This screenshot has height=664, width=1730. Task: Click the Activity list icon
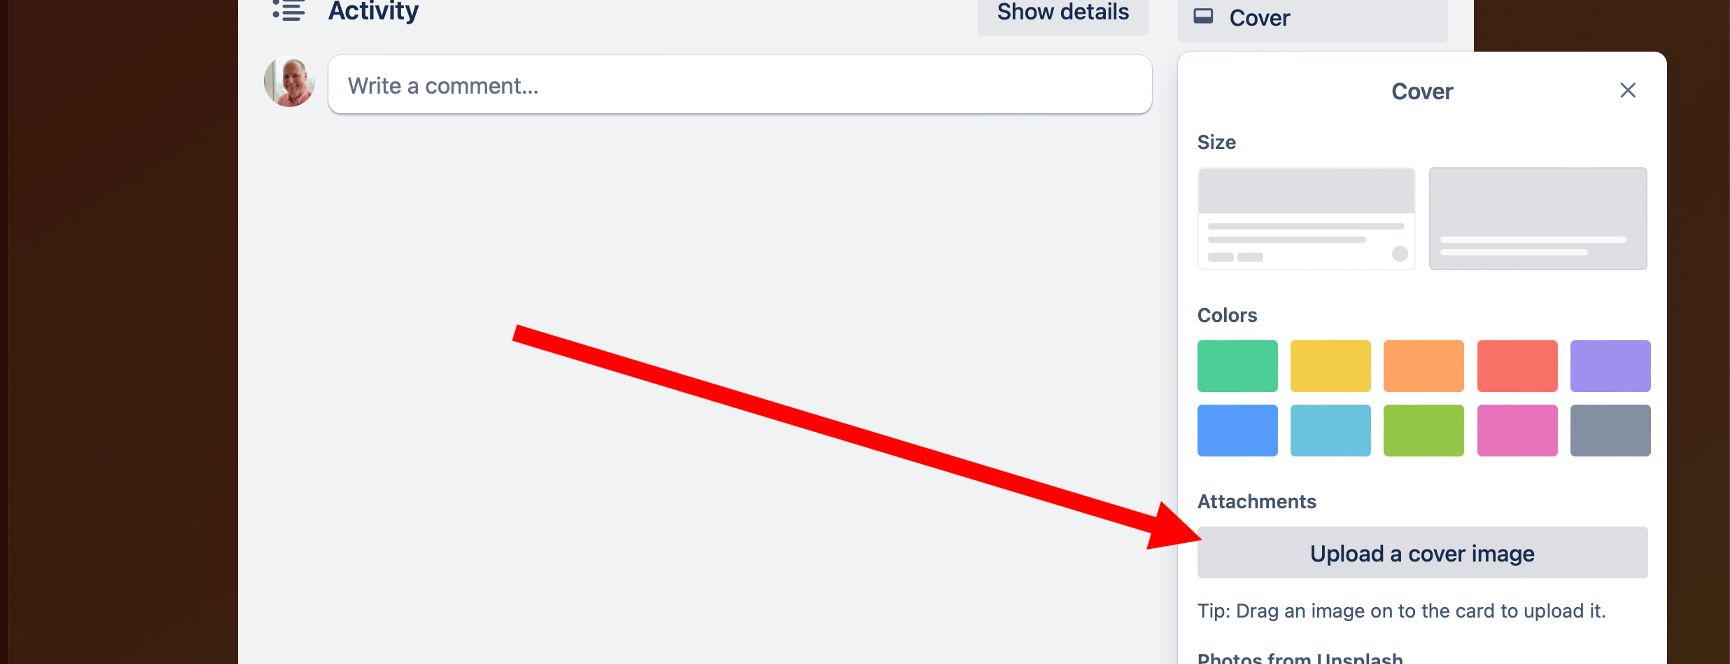289,10
